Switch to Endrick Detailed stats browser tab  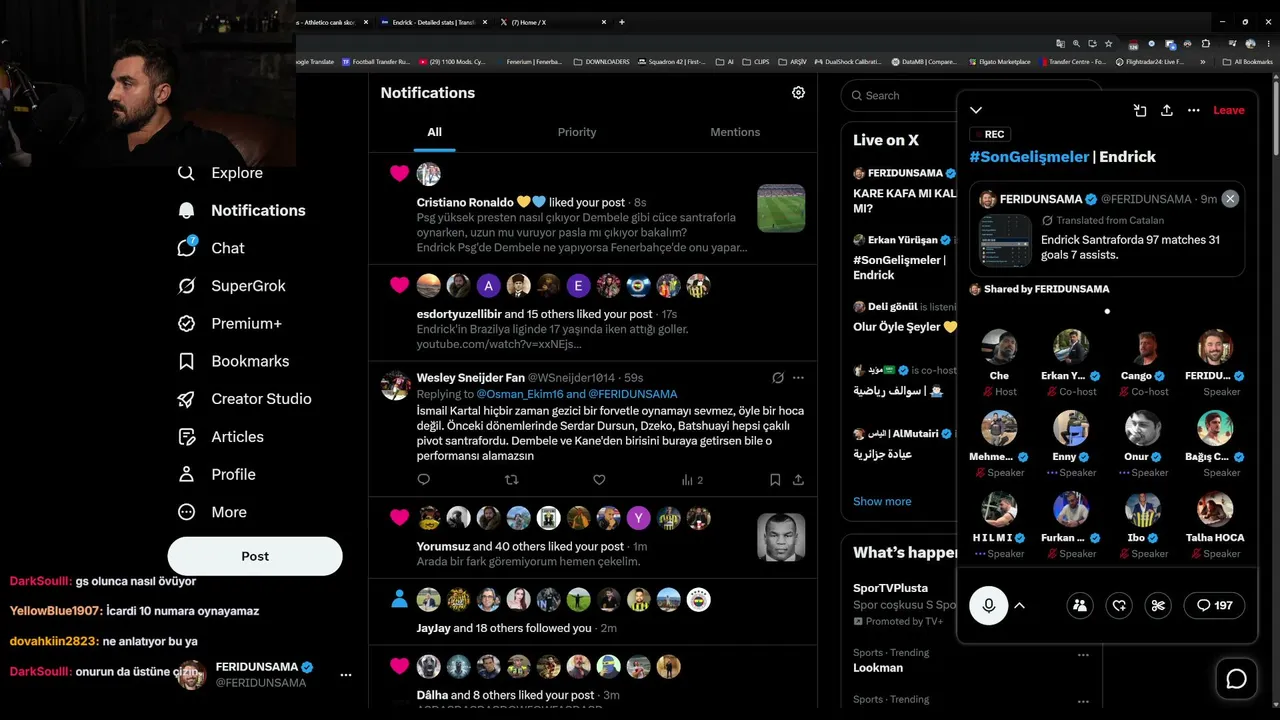coord(431,22)
